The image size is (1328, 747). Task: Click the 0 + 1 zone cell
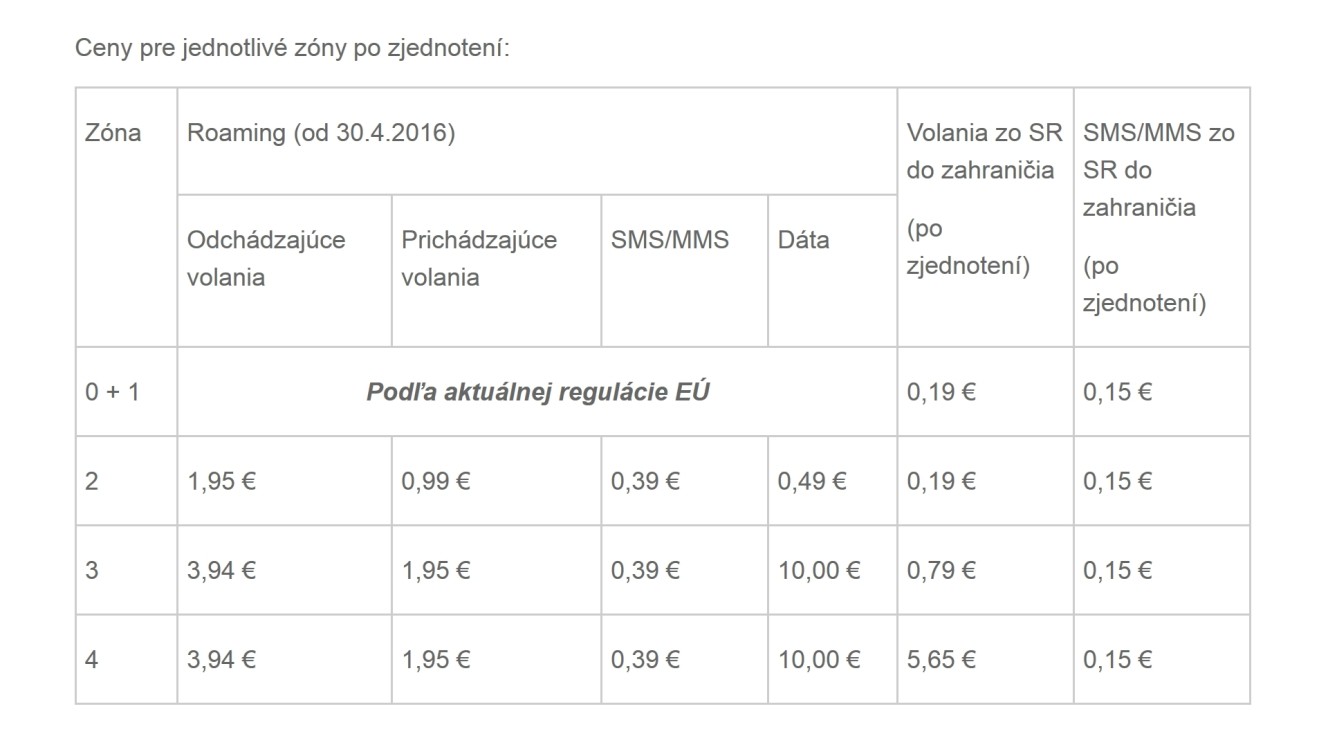click(x=126, y=392)
